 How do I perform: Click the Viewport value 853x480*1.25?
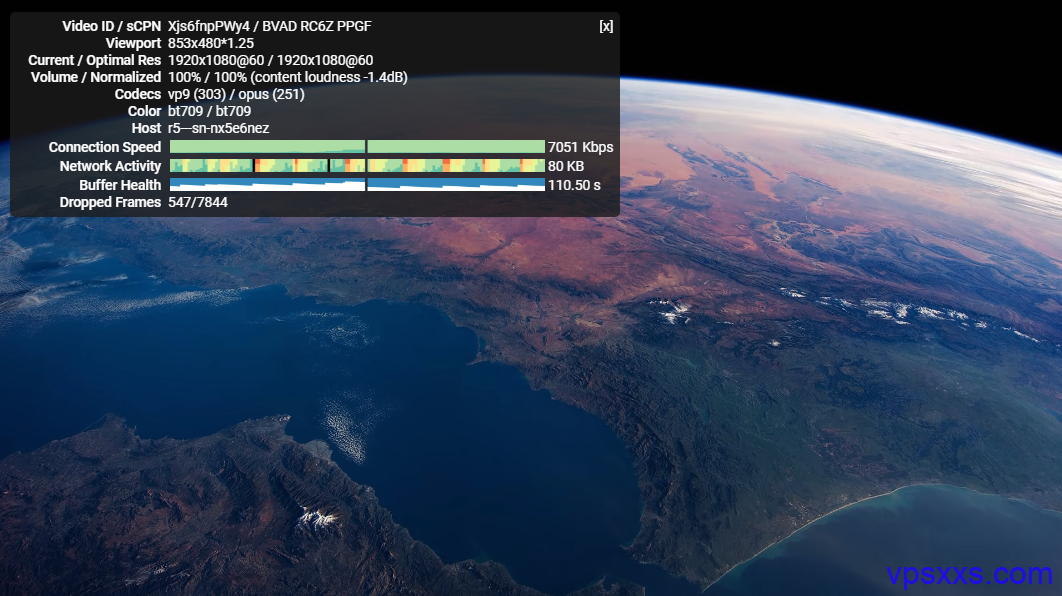[211, 43]
